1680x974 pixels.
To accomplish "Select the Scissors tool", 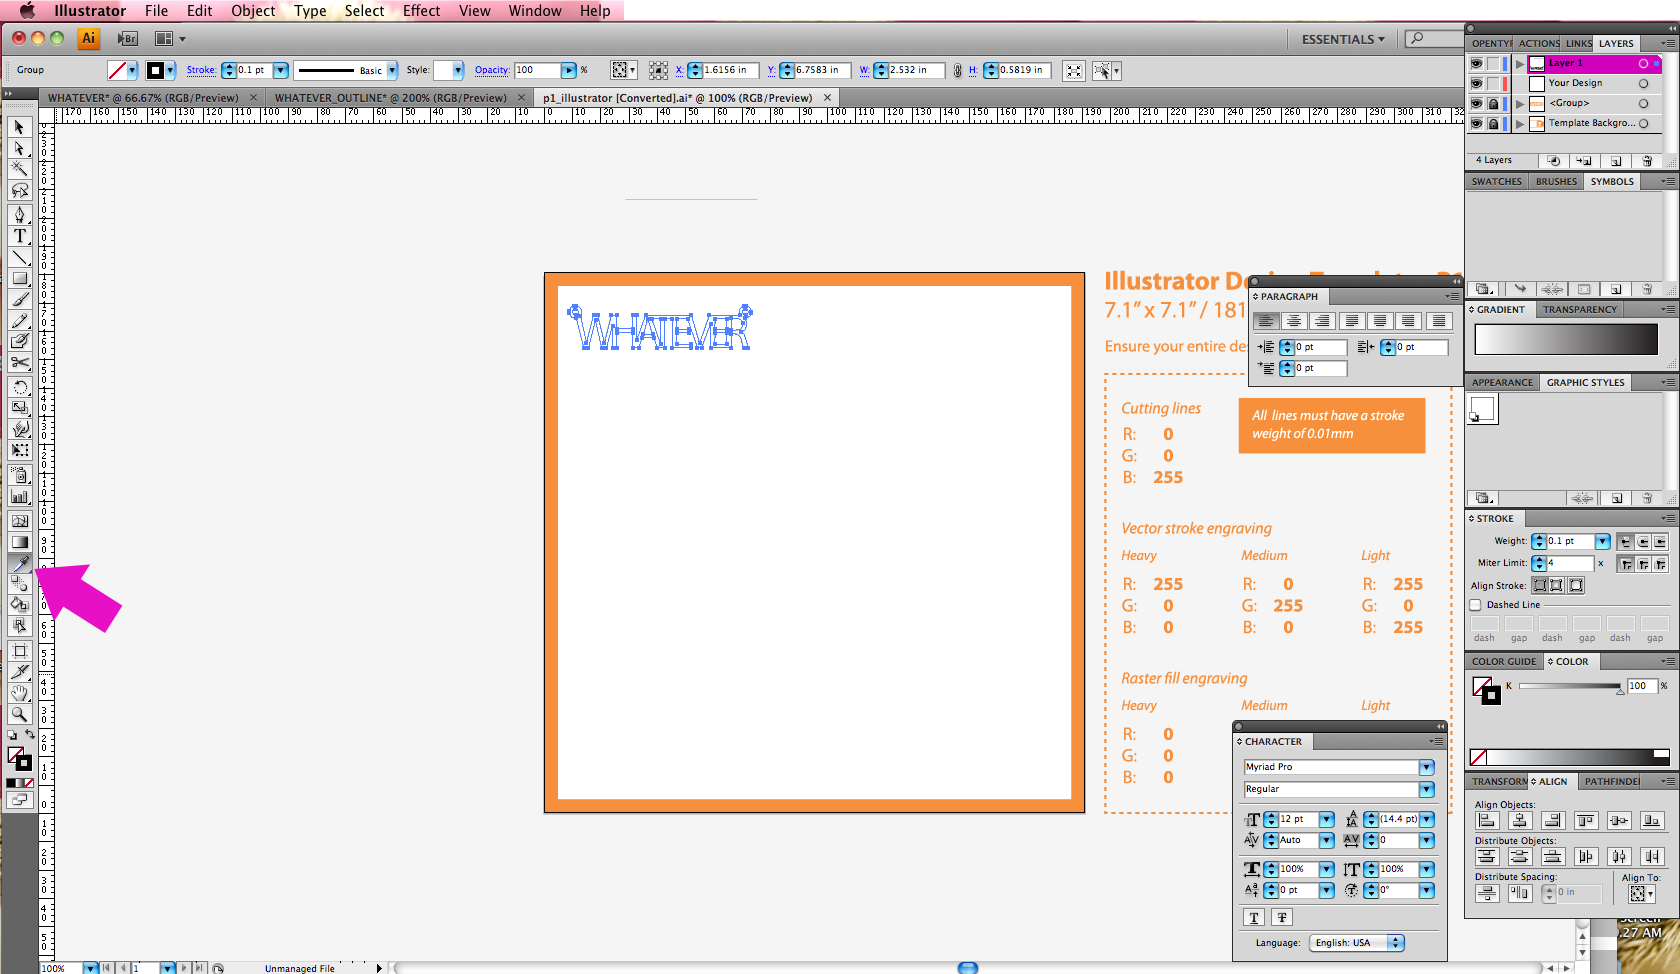I will (19, 362).
